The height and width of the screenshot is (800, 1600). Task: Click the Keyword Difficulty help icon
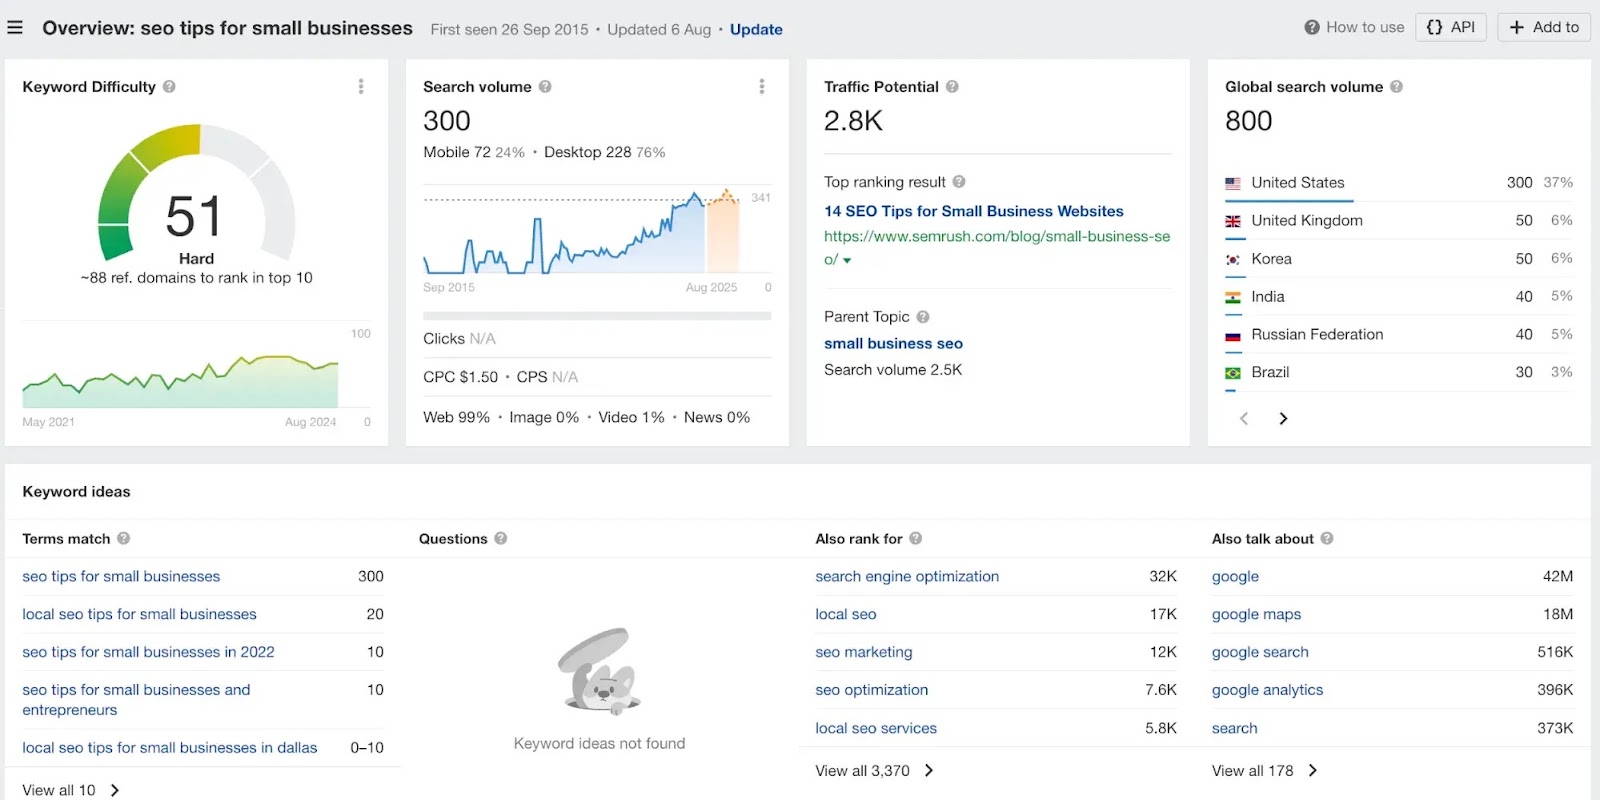169,87
